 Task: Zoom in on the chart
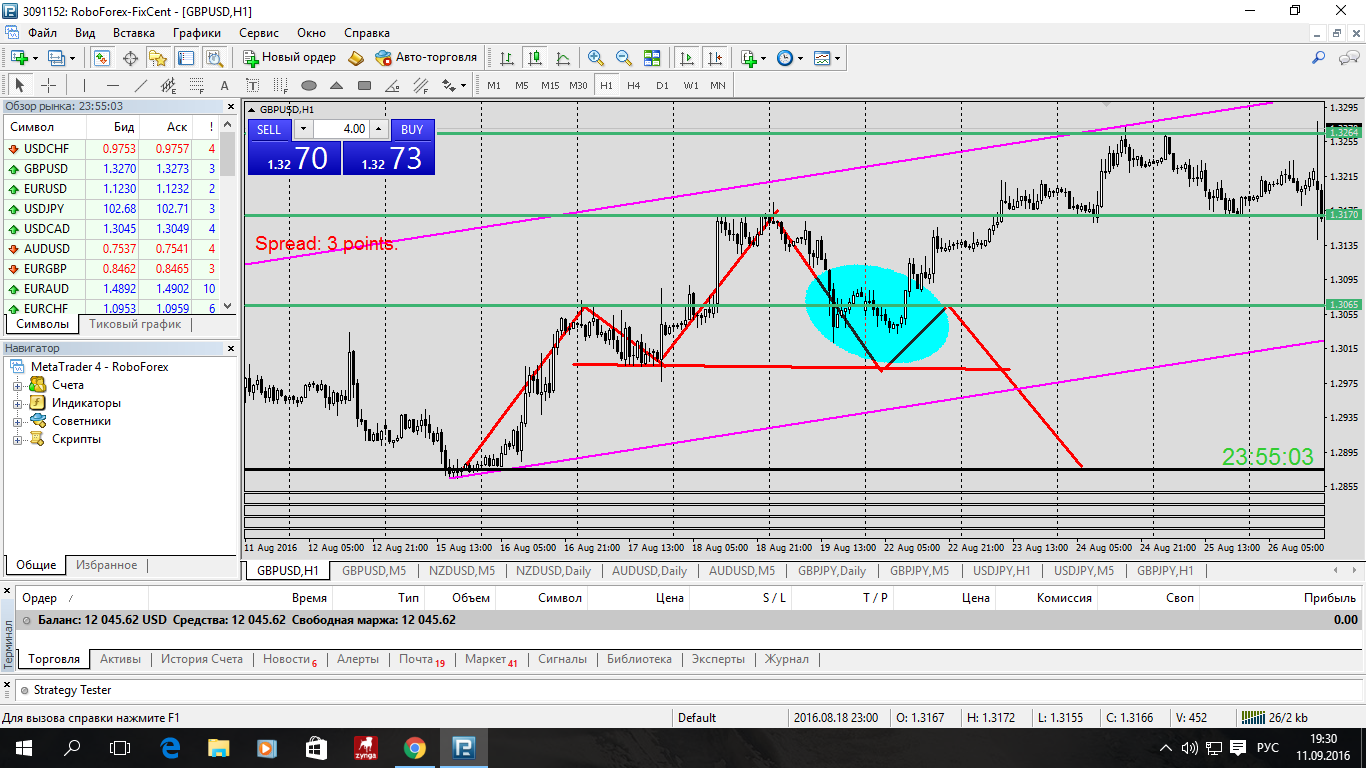(596, 58)
